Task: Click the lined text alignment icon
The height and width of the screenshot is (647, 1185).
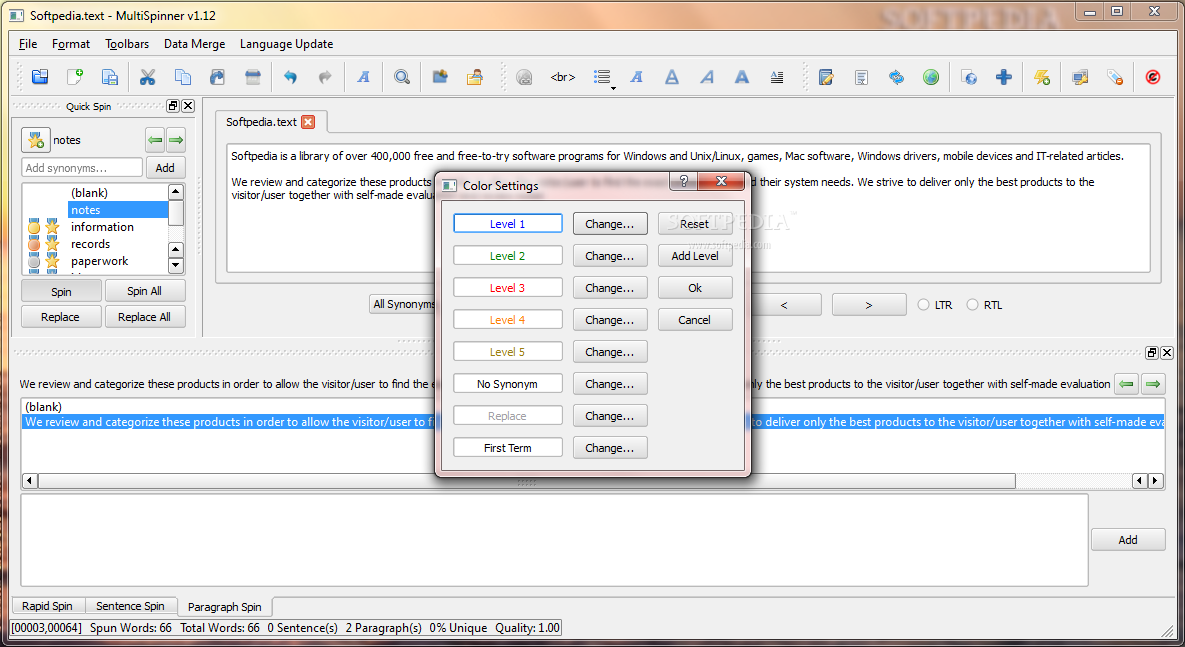Action: coord(777,76)
